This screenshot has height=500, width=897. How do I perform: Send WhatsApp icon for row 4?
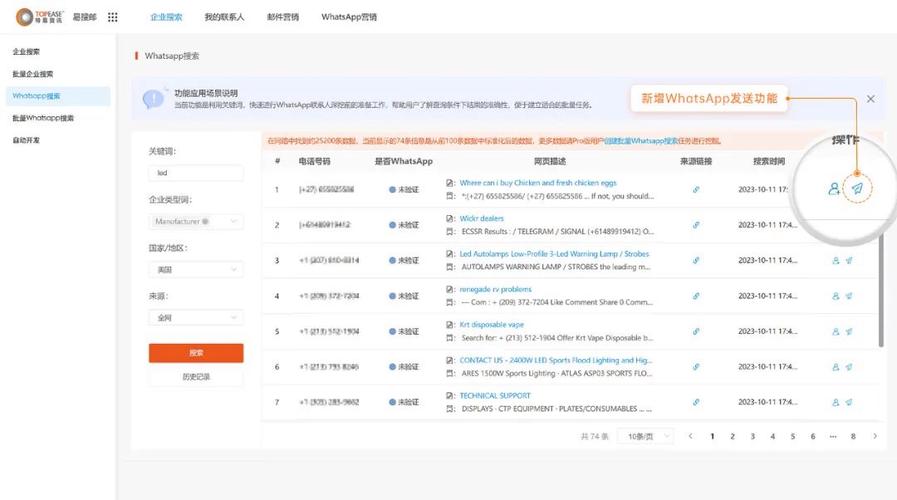[849, 296]
